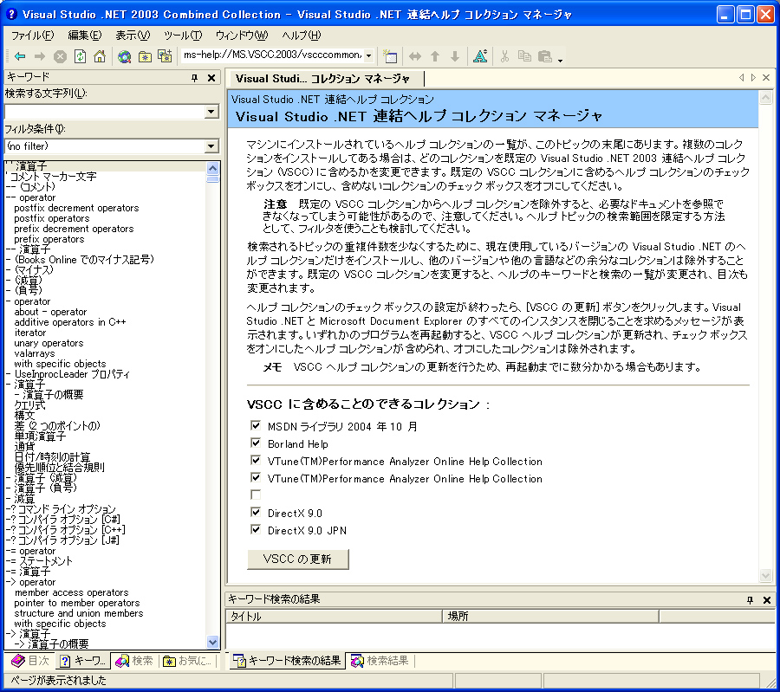
Task: Close the キーワード検索の結果 panel
Action: (767, 600)
